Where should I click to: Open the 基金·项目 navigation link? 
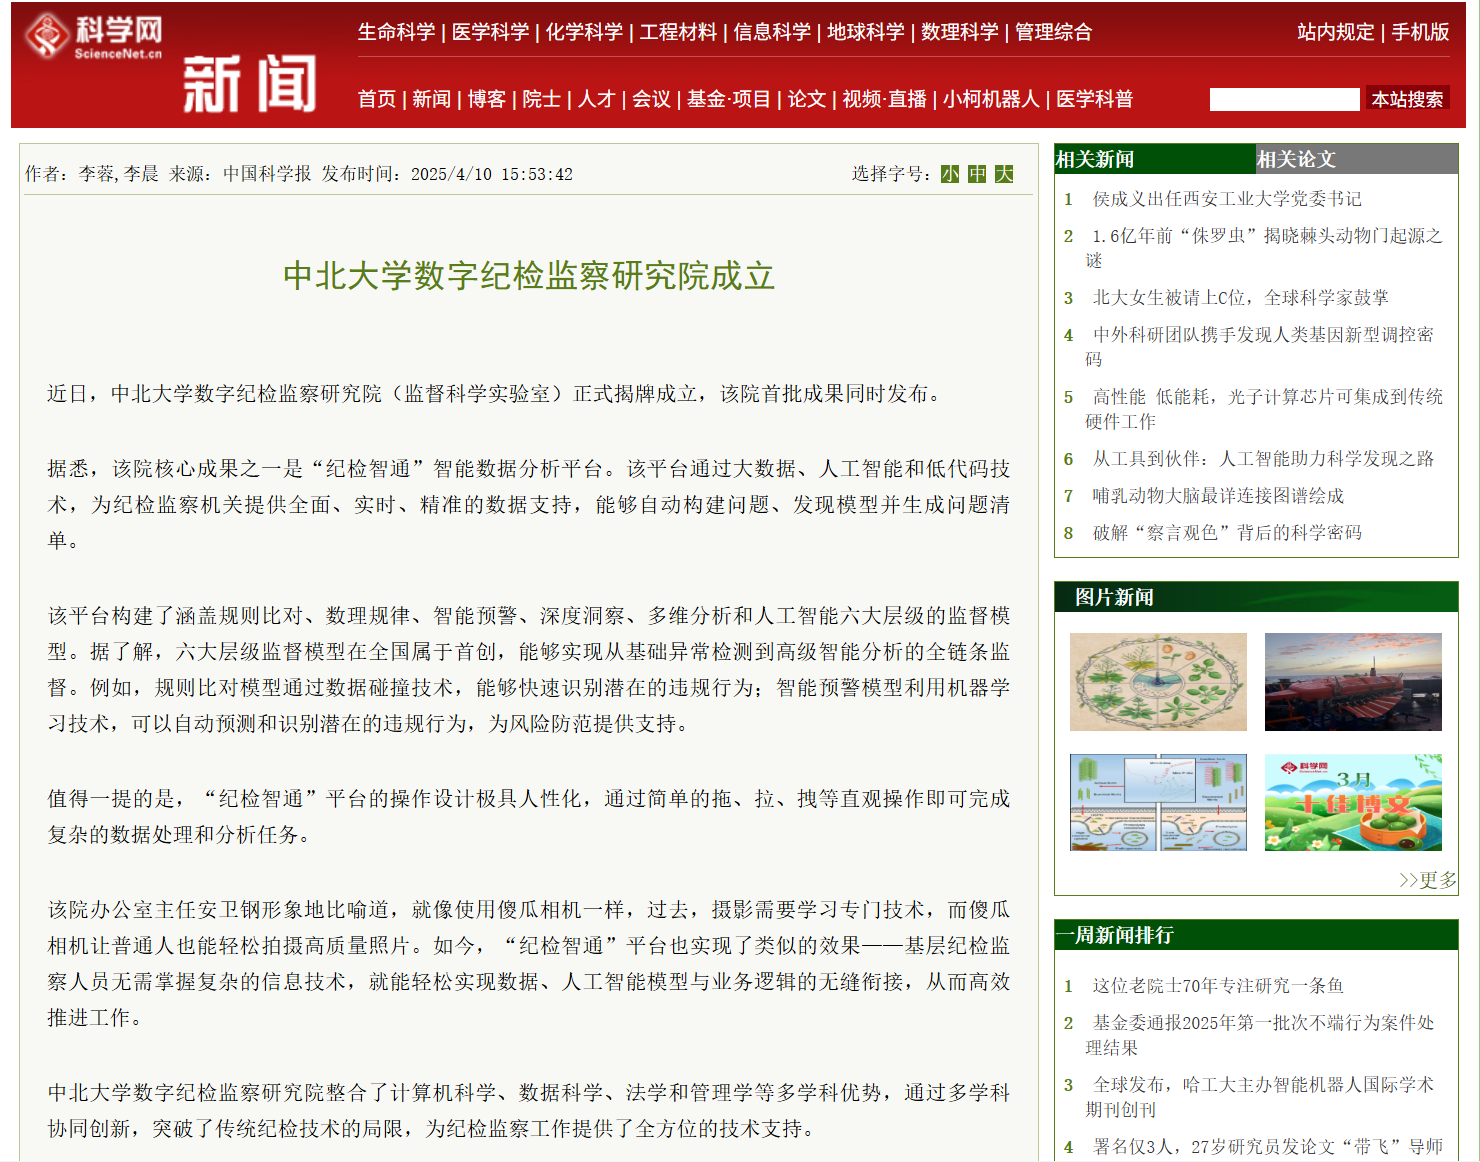[x=728, y=99]
